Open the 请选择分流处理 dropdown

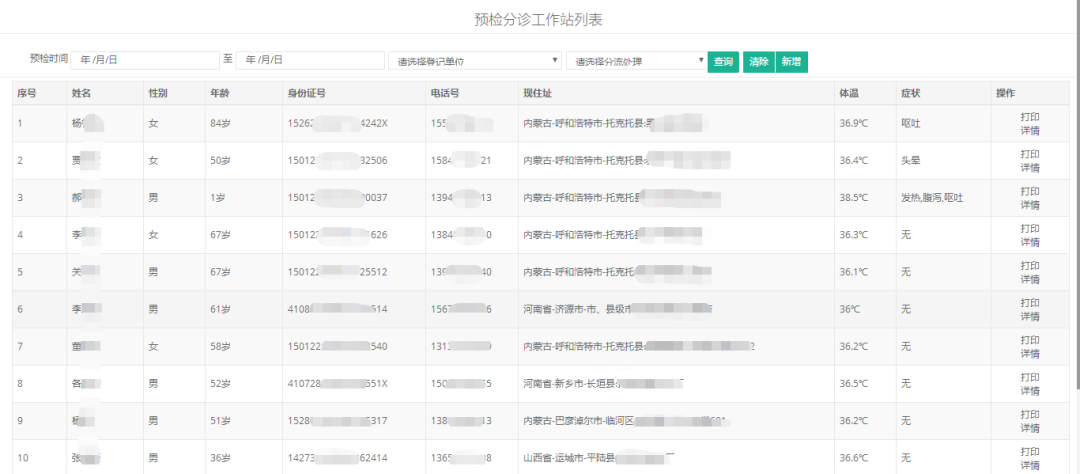click(635, 61)
